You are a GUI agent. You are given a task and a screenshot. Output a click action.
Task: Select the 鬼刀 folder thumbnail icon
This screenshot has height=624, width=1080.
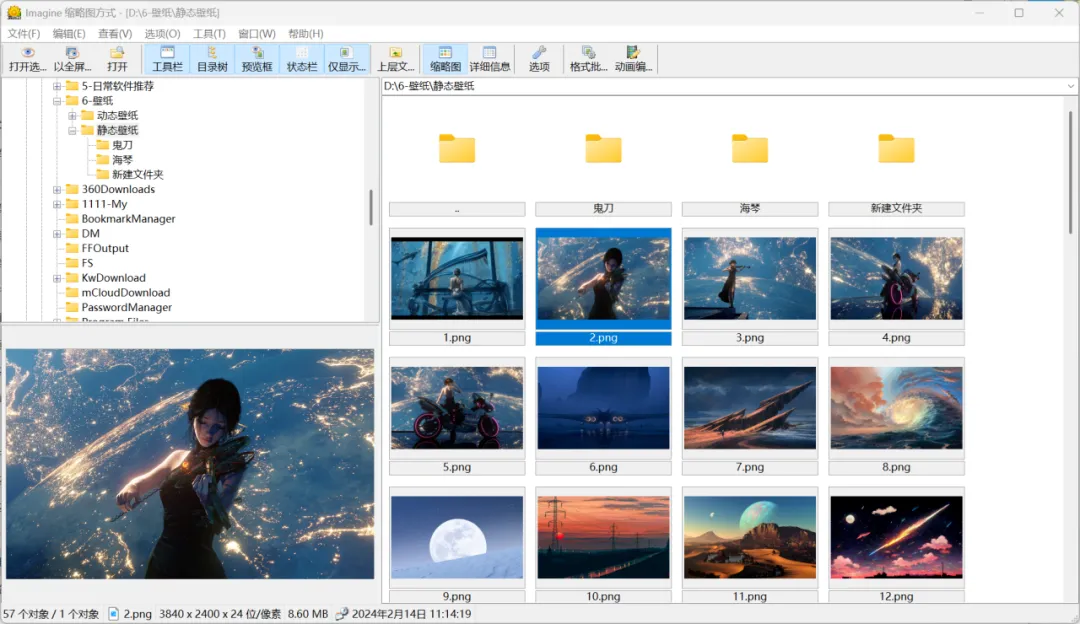tap(603, 149)
